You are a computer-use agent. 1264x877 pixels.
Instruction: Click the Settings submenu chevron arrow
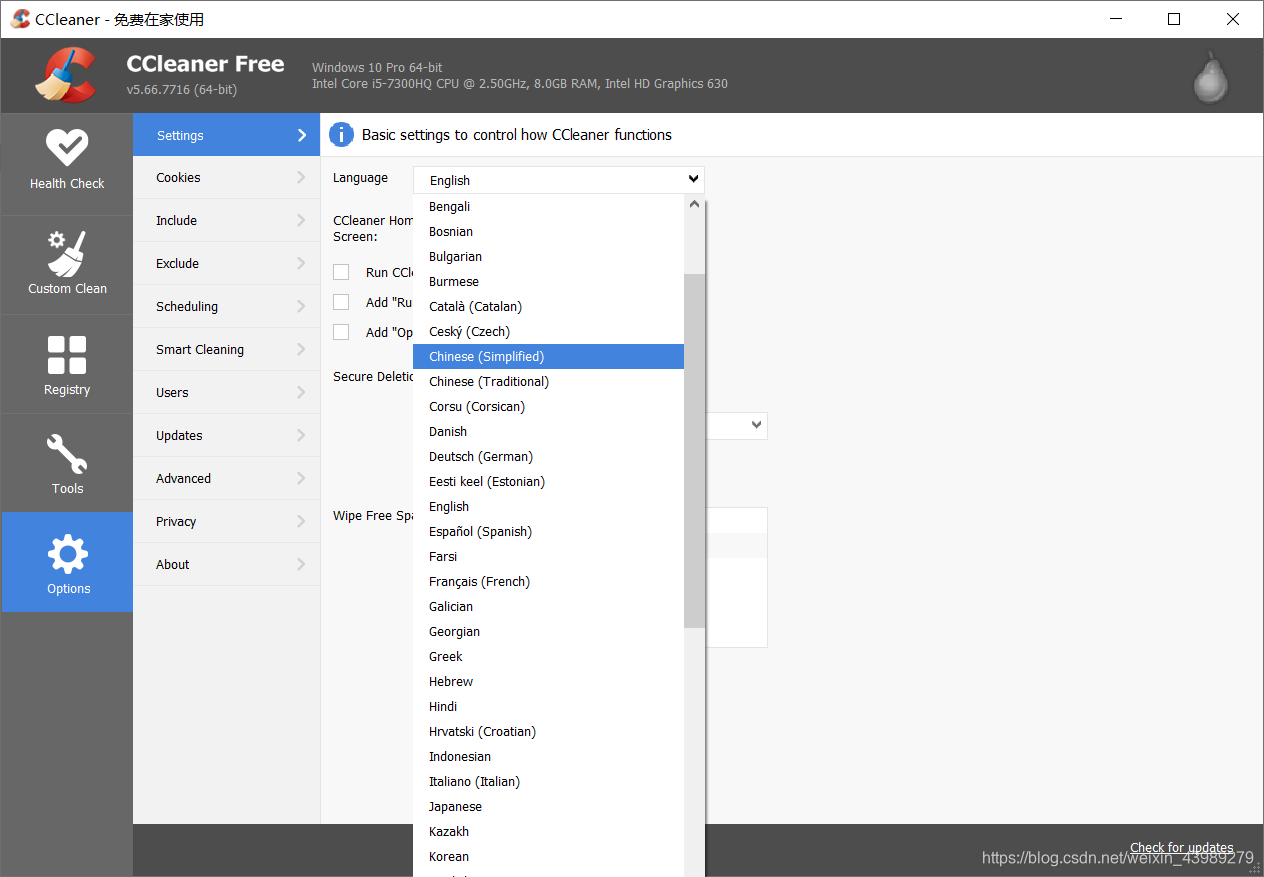301,135
